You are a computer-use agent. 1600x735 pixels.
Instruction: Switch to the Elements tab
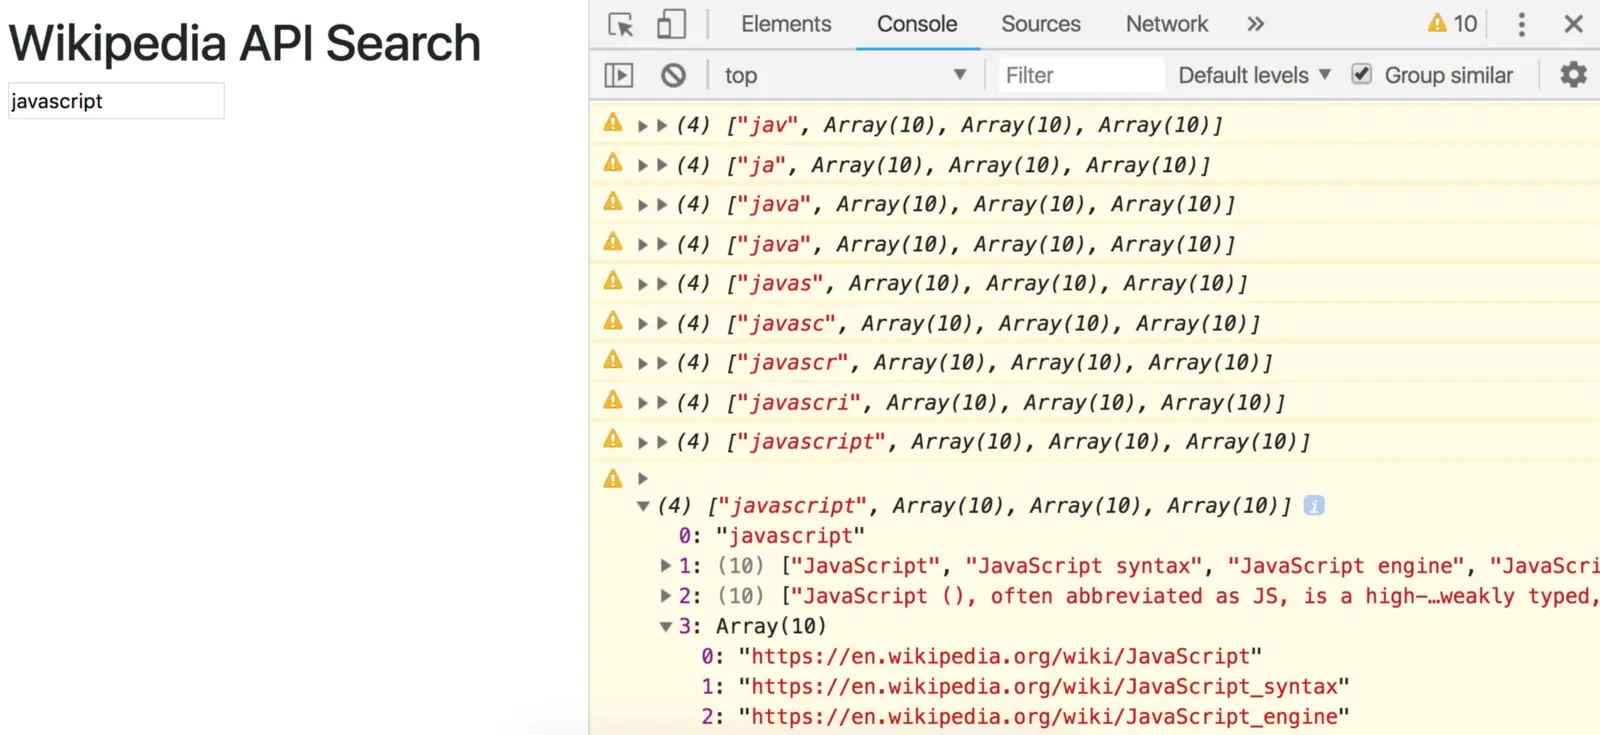pyautogui.click(x=786, y=24)
